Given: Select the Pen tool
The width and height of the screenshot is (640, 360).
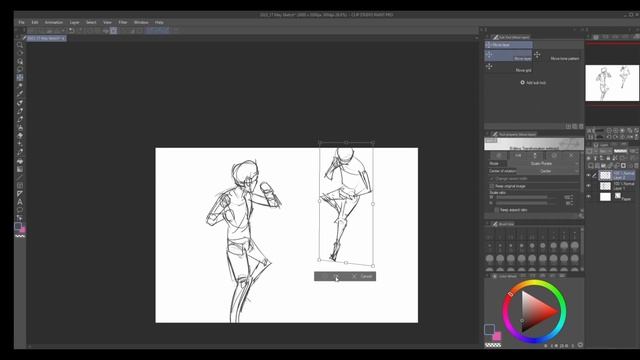Looking at the screenshot, I should pyautogui.click(x=20, y=103).
